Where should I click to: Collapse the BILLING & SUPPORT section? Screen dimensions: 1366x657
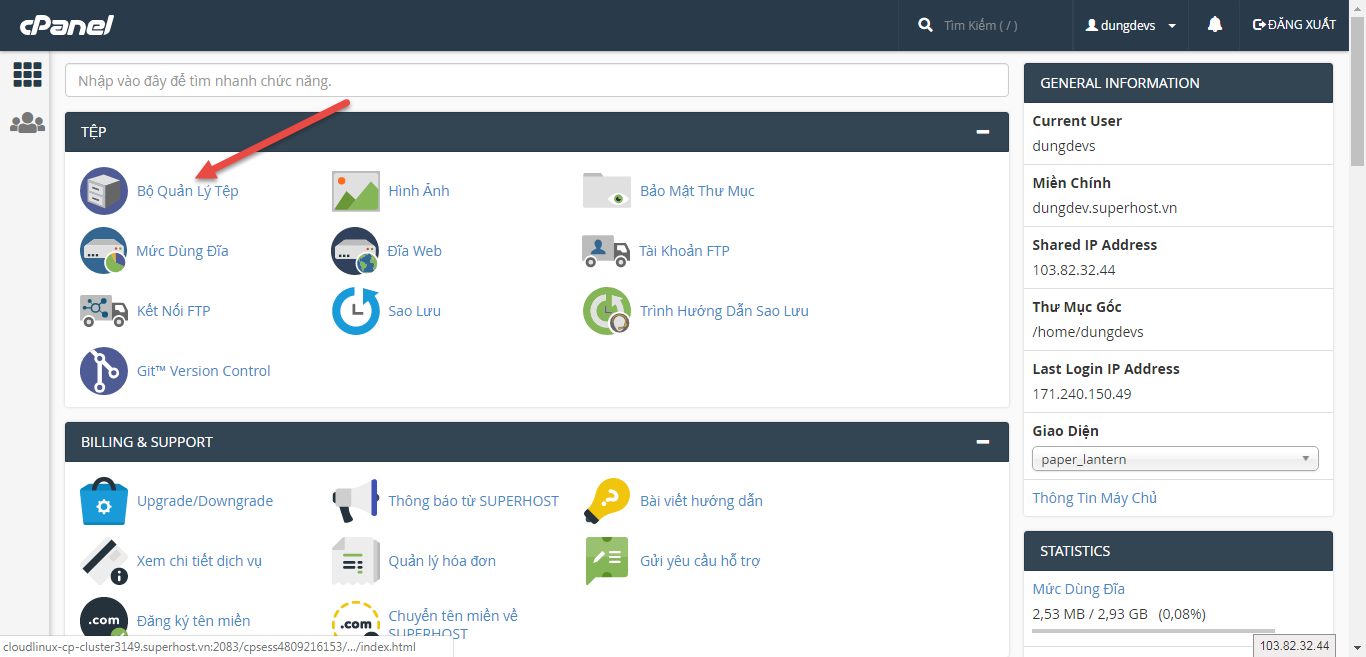coord(983,442)
